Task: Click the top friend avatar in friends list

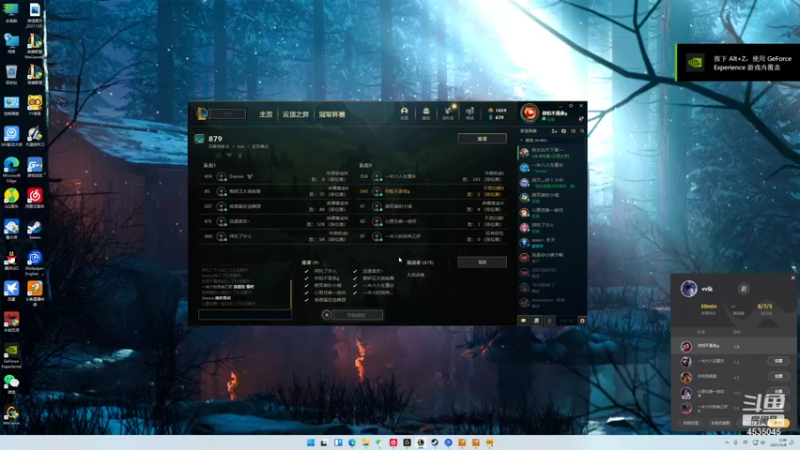Action: [524, 153]
